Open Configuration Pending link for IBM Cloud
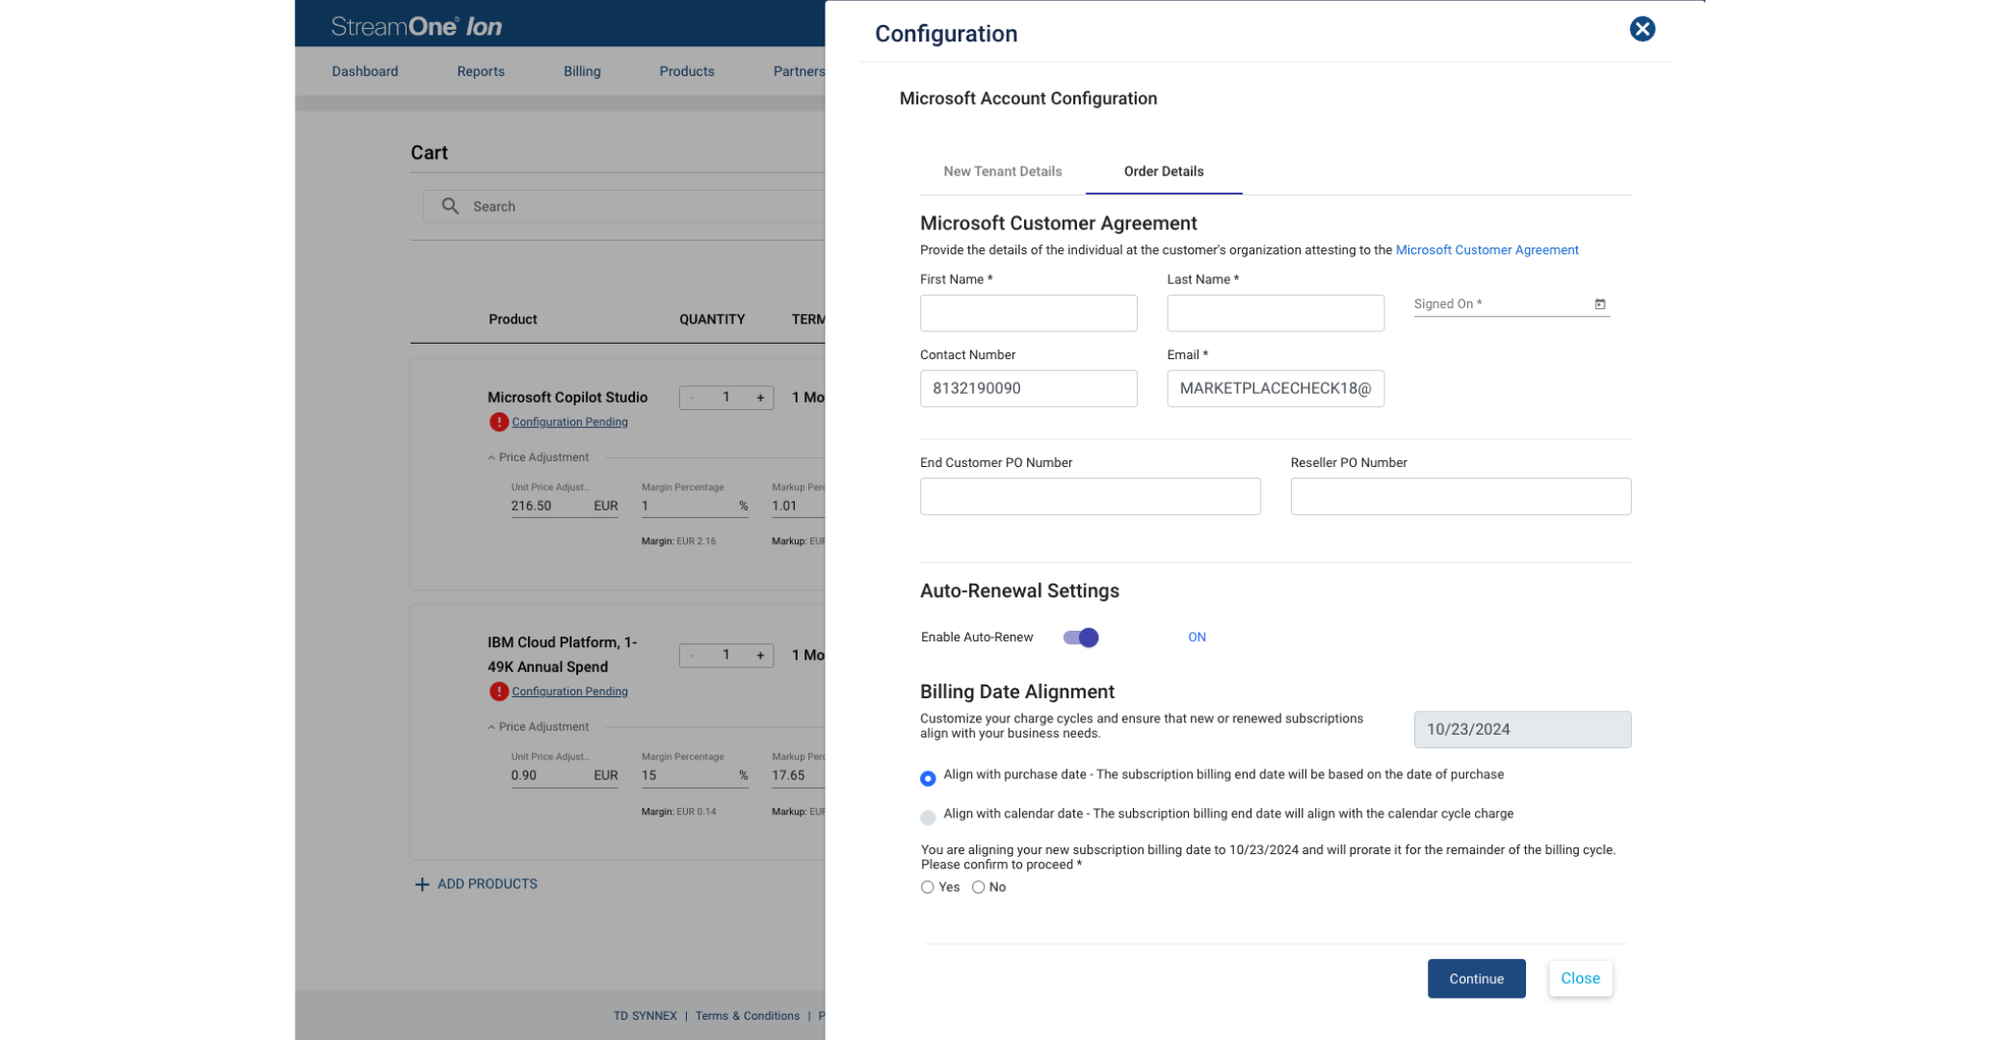 (x=570, y=691)
